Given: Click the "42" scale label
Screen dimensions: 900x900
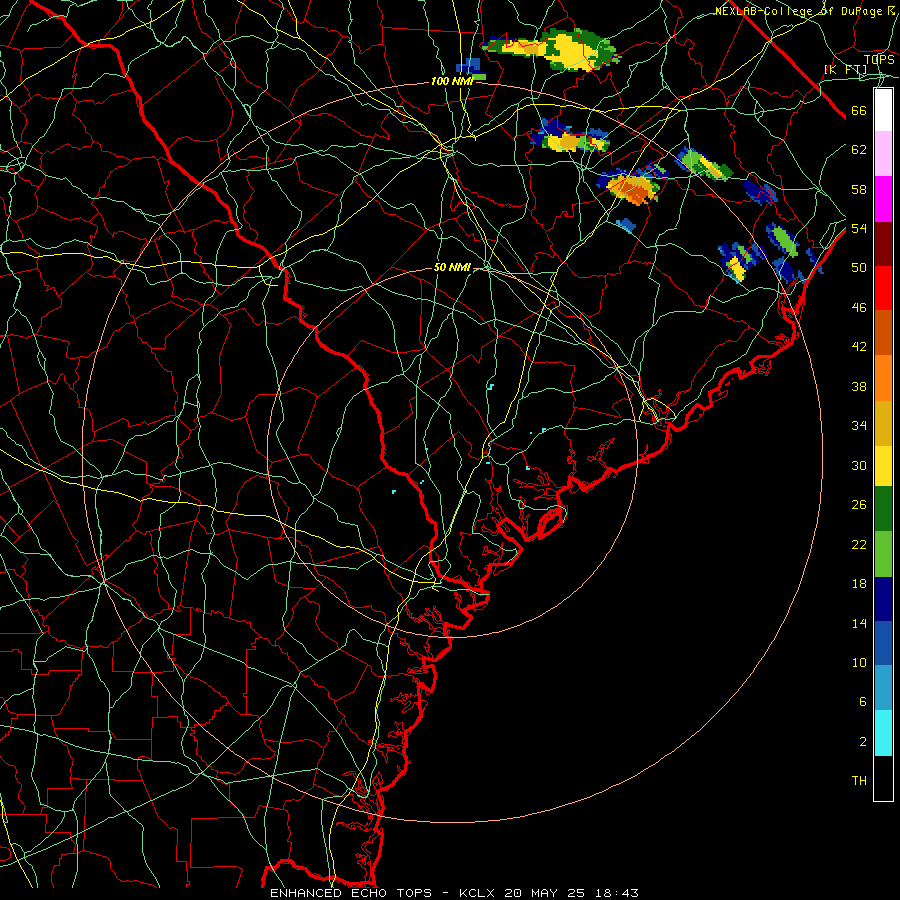Looking at the screenshot, I should tap(859, 347).
